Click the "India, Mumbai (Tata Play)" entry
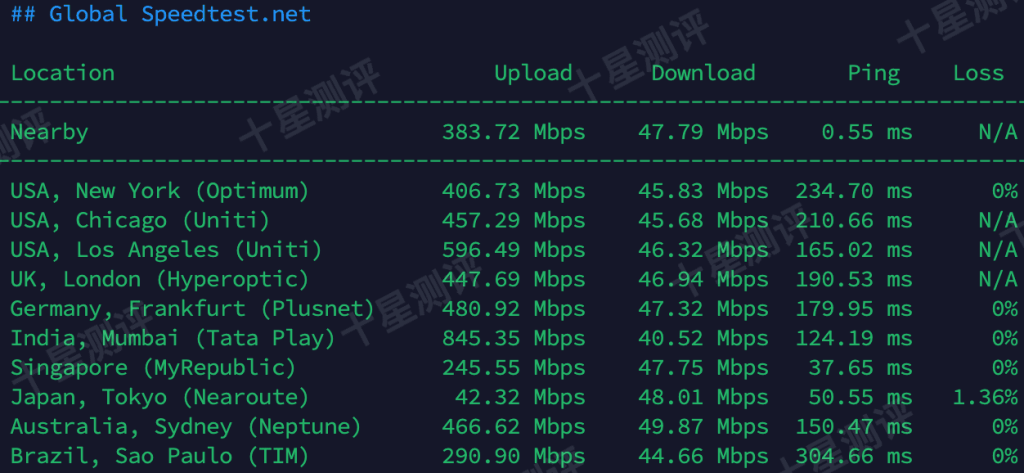 [173, 338]
